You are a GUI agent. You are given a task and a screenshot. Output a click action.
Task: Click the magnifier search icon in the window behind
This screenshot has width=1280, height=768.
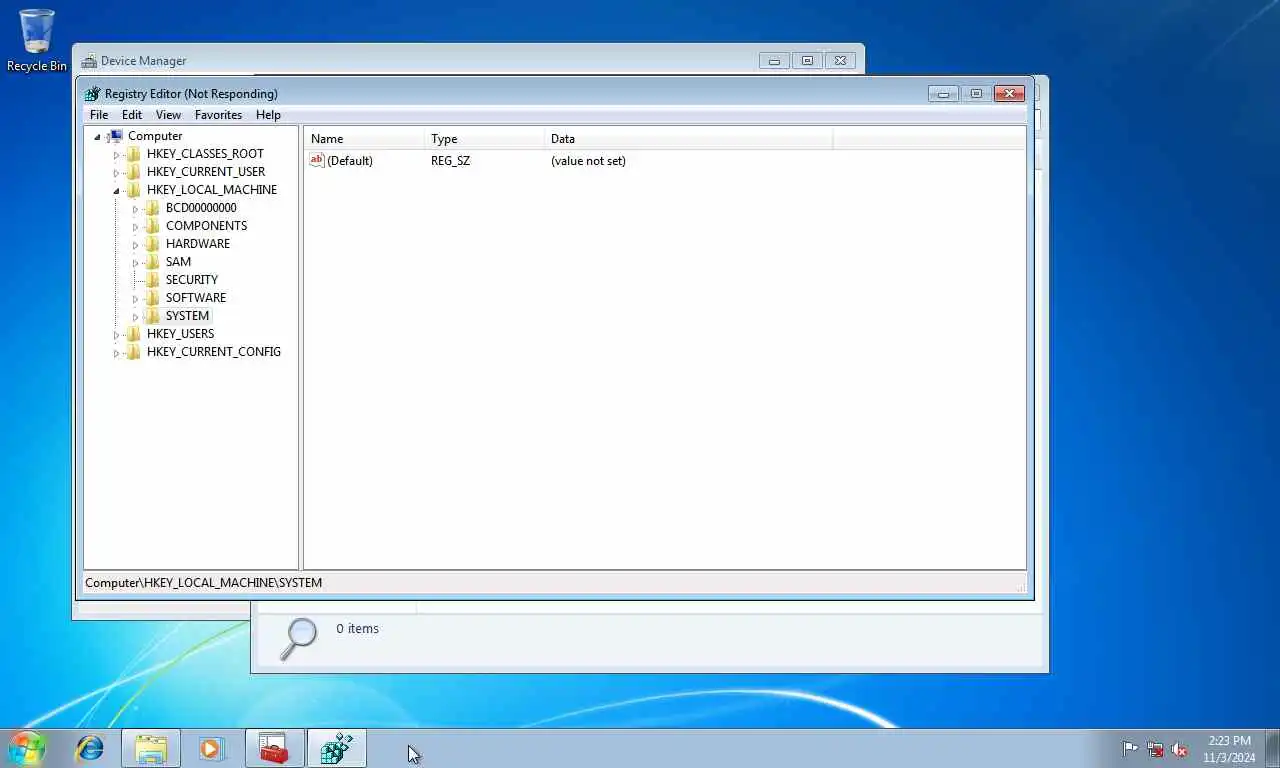[297, 638]
